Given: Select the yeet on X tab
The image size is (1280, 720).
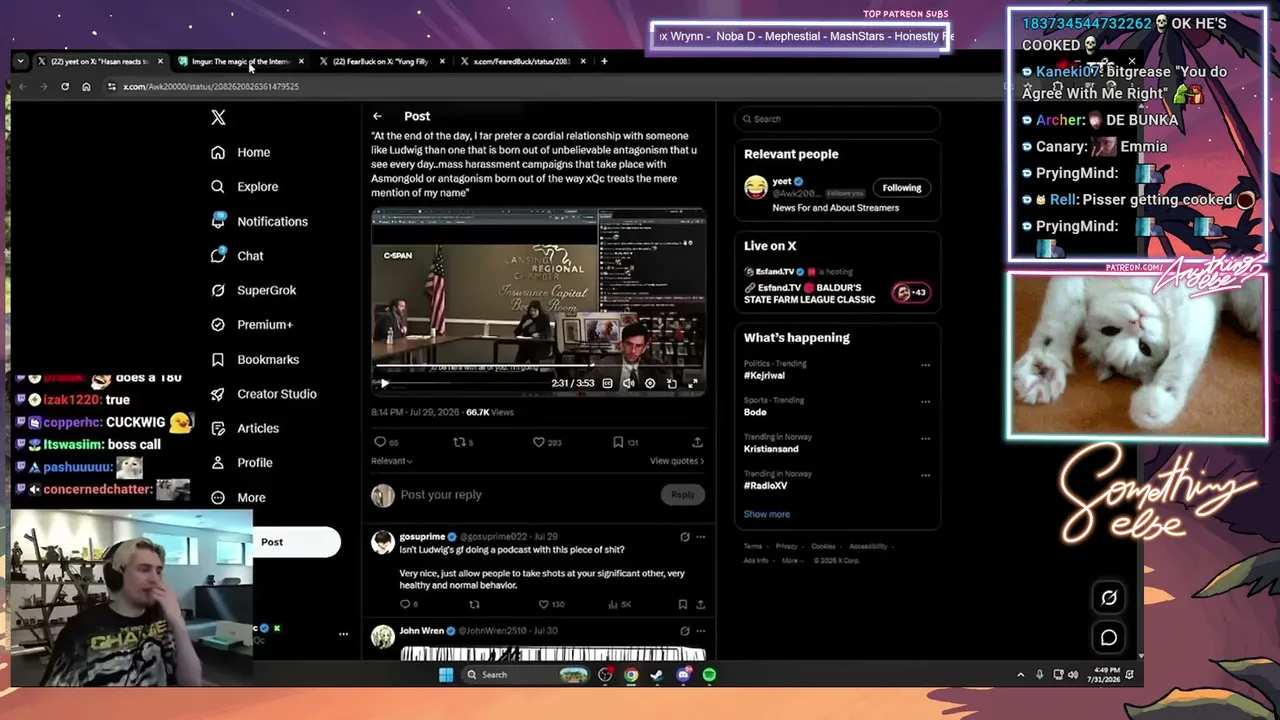Looking at the screenshot, I should coord(99,61).
